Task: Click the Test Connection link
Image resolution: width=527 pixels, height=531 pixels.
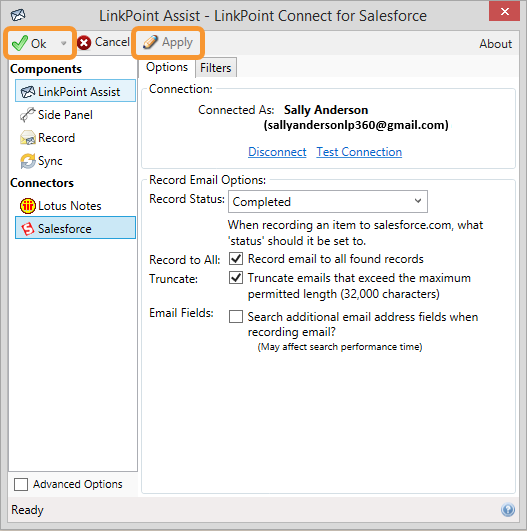Action: click(359, 152)
